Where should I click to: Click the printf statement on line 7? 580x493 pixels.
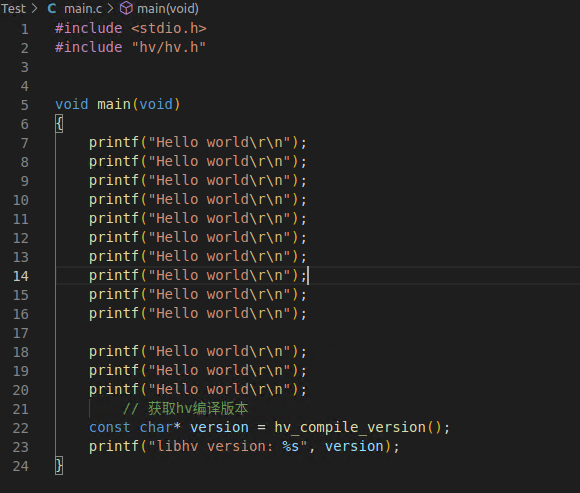click(198, 142)
